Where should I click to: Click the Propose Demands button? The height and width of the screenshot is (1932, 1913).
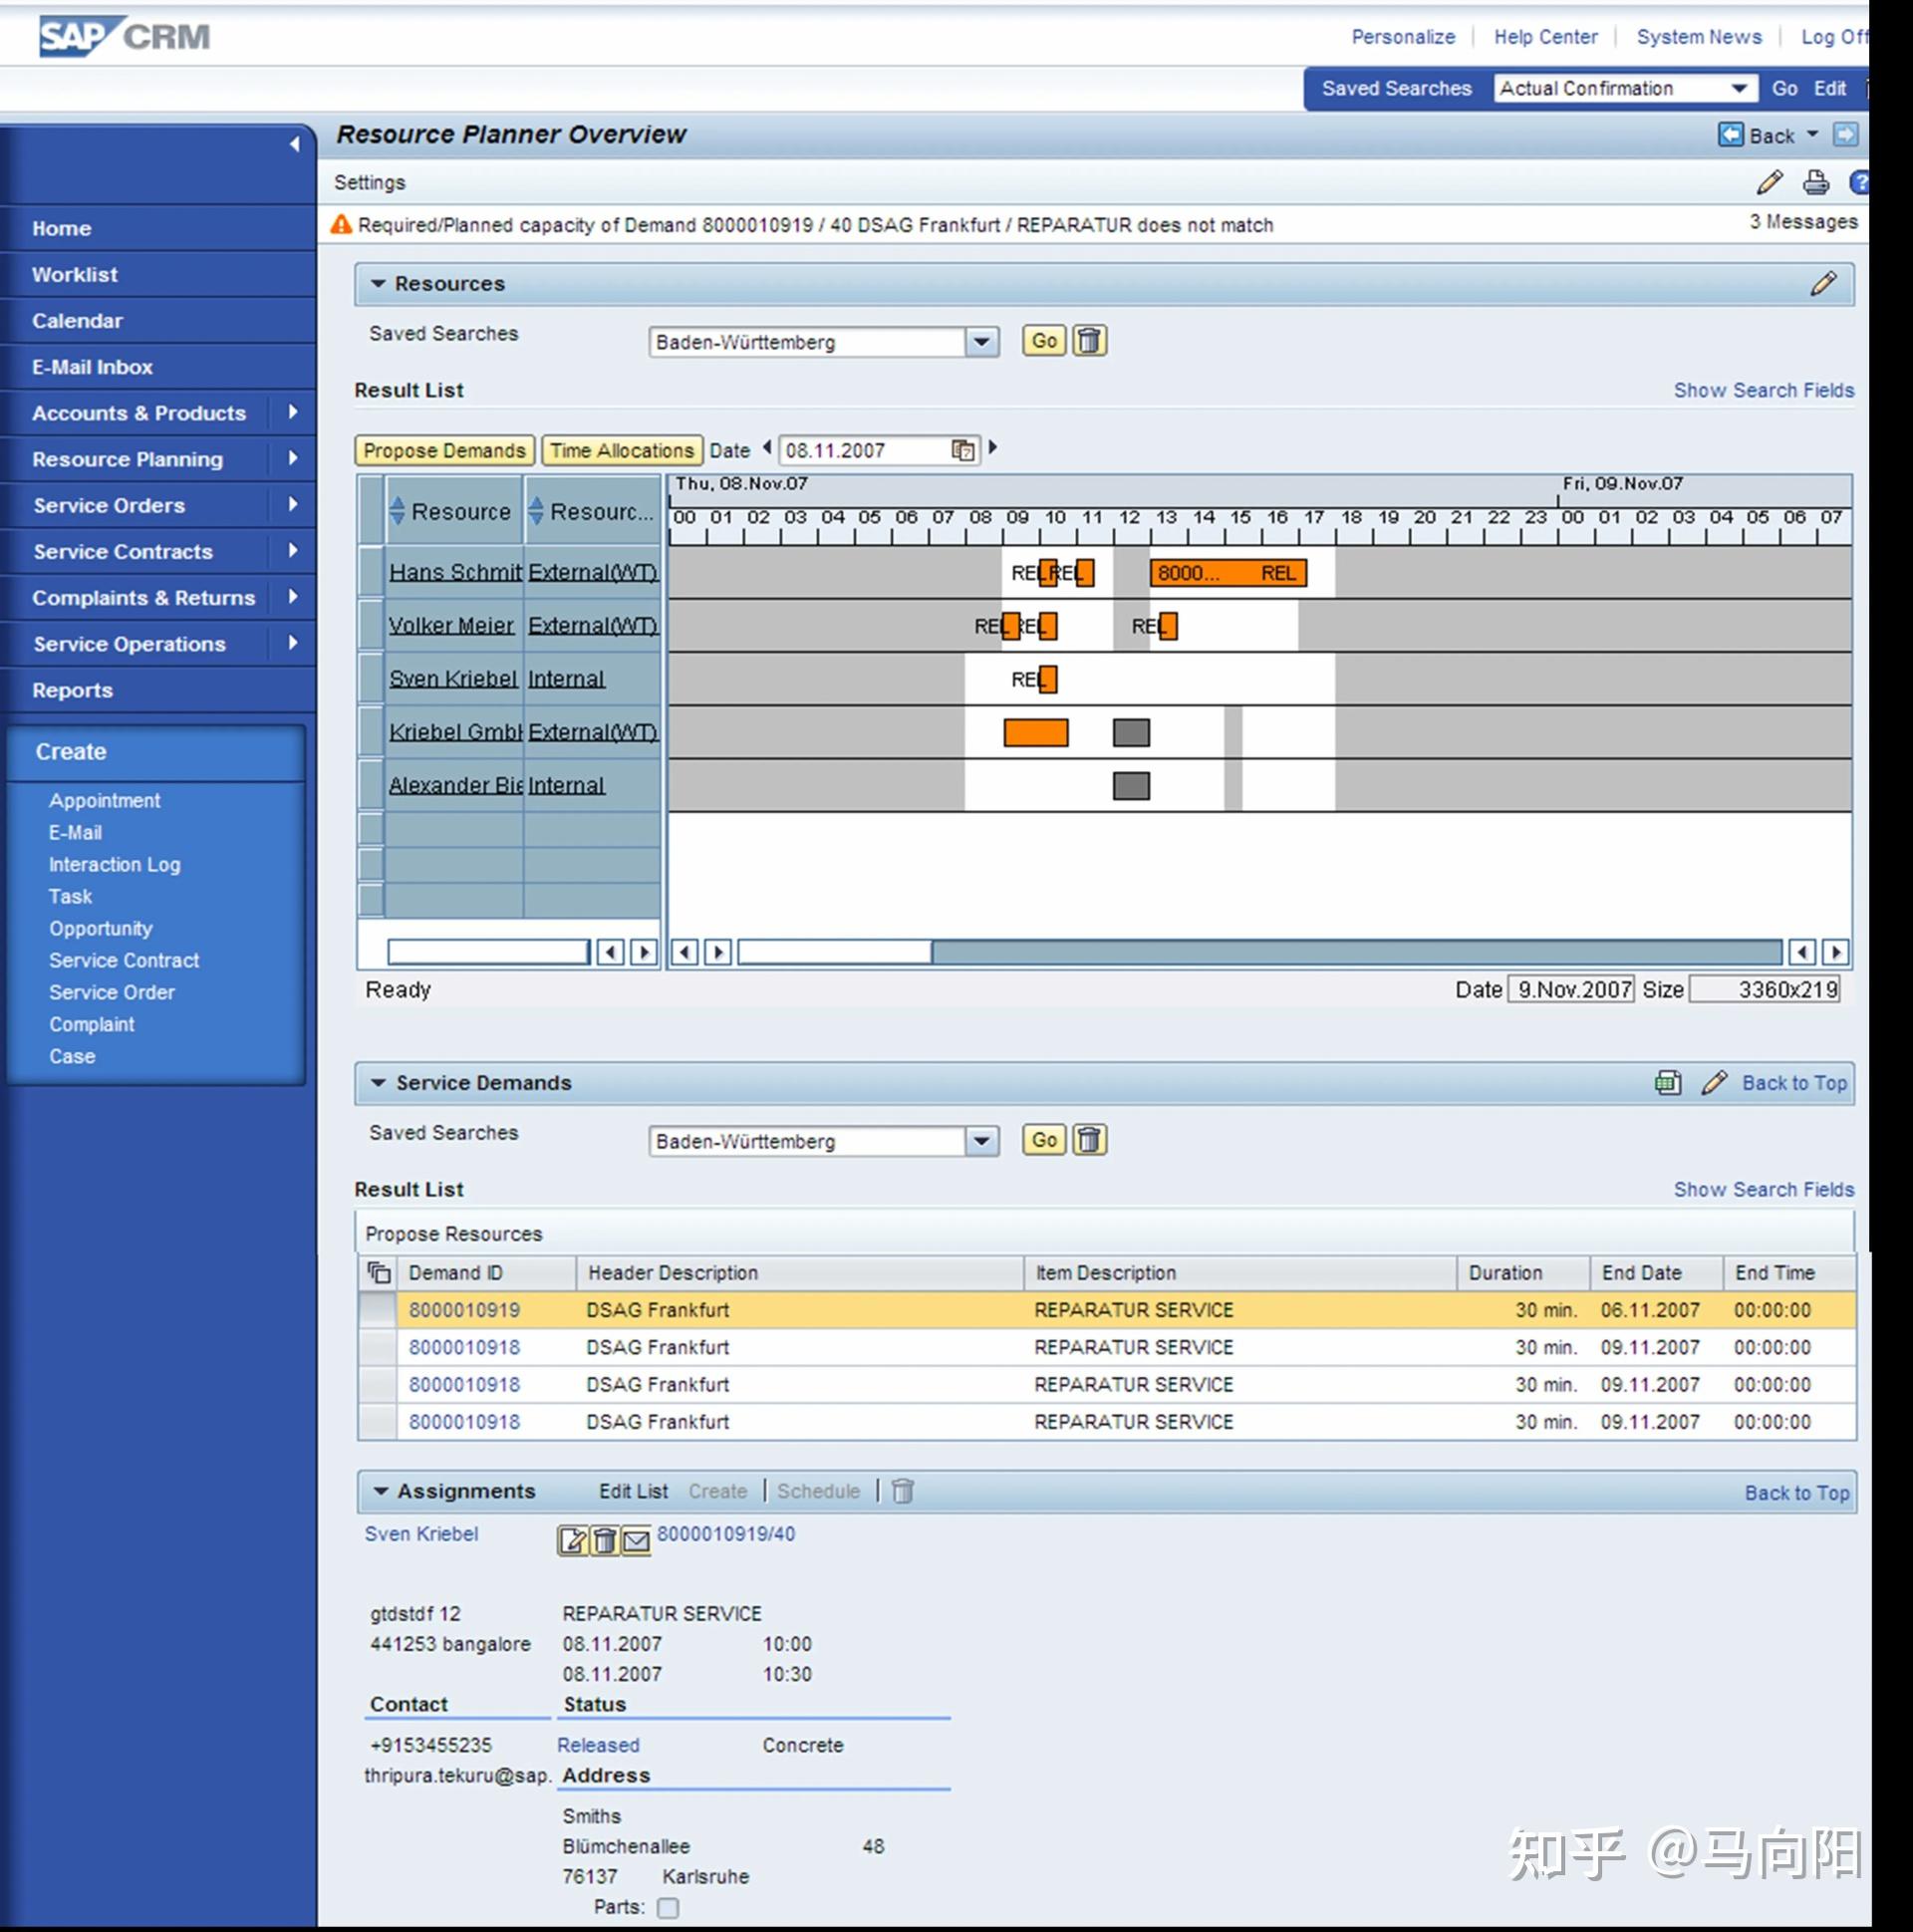(444, 451)
